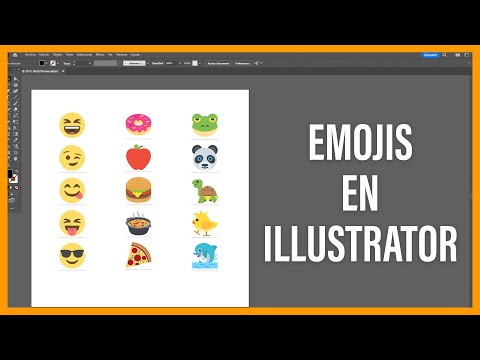Select the Eraser tool
The height and width of the screenshot is (360, 480).
16,110
